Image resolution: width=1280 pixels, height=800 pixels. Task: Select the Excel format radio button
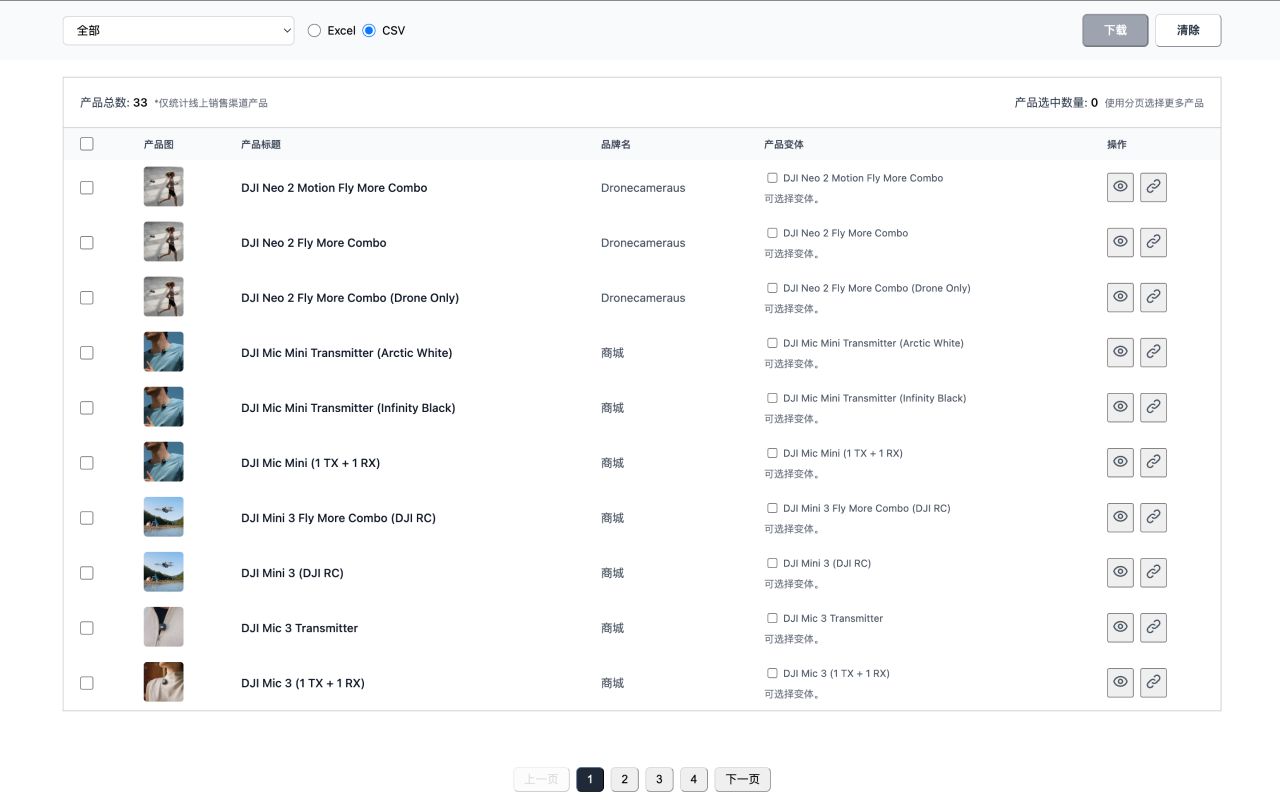314,31
